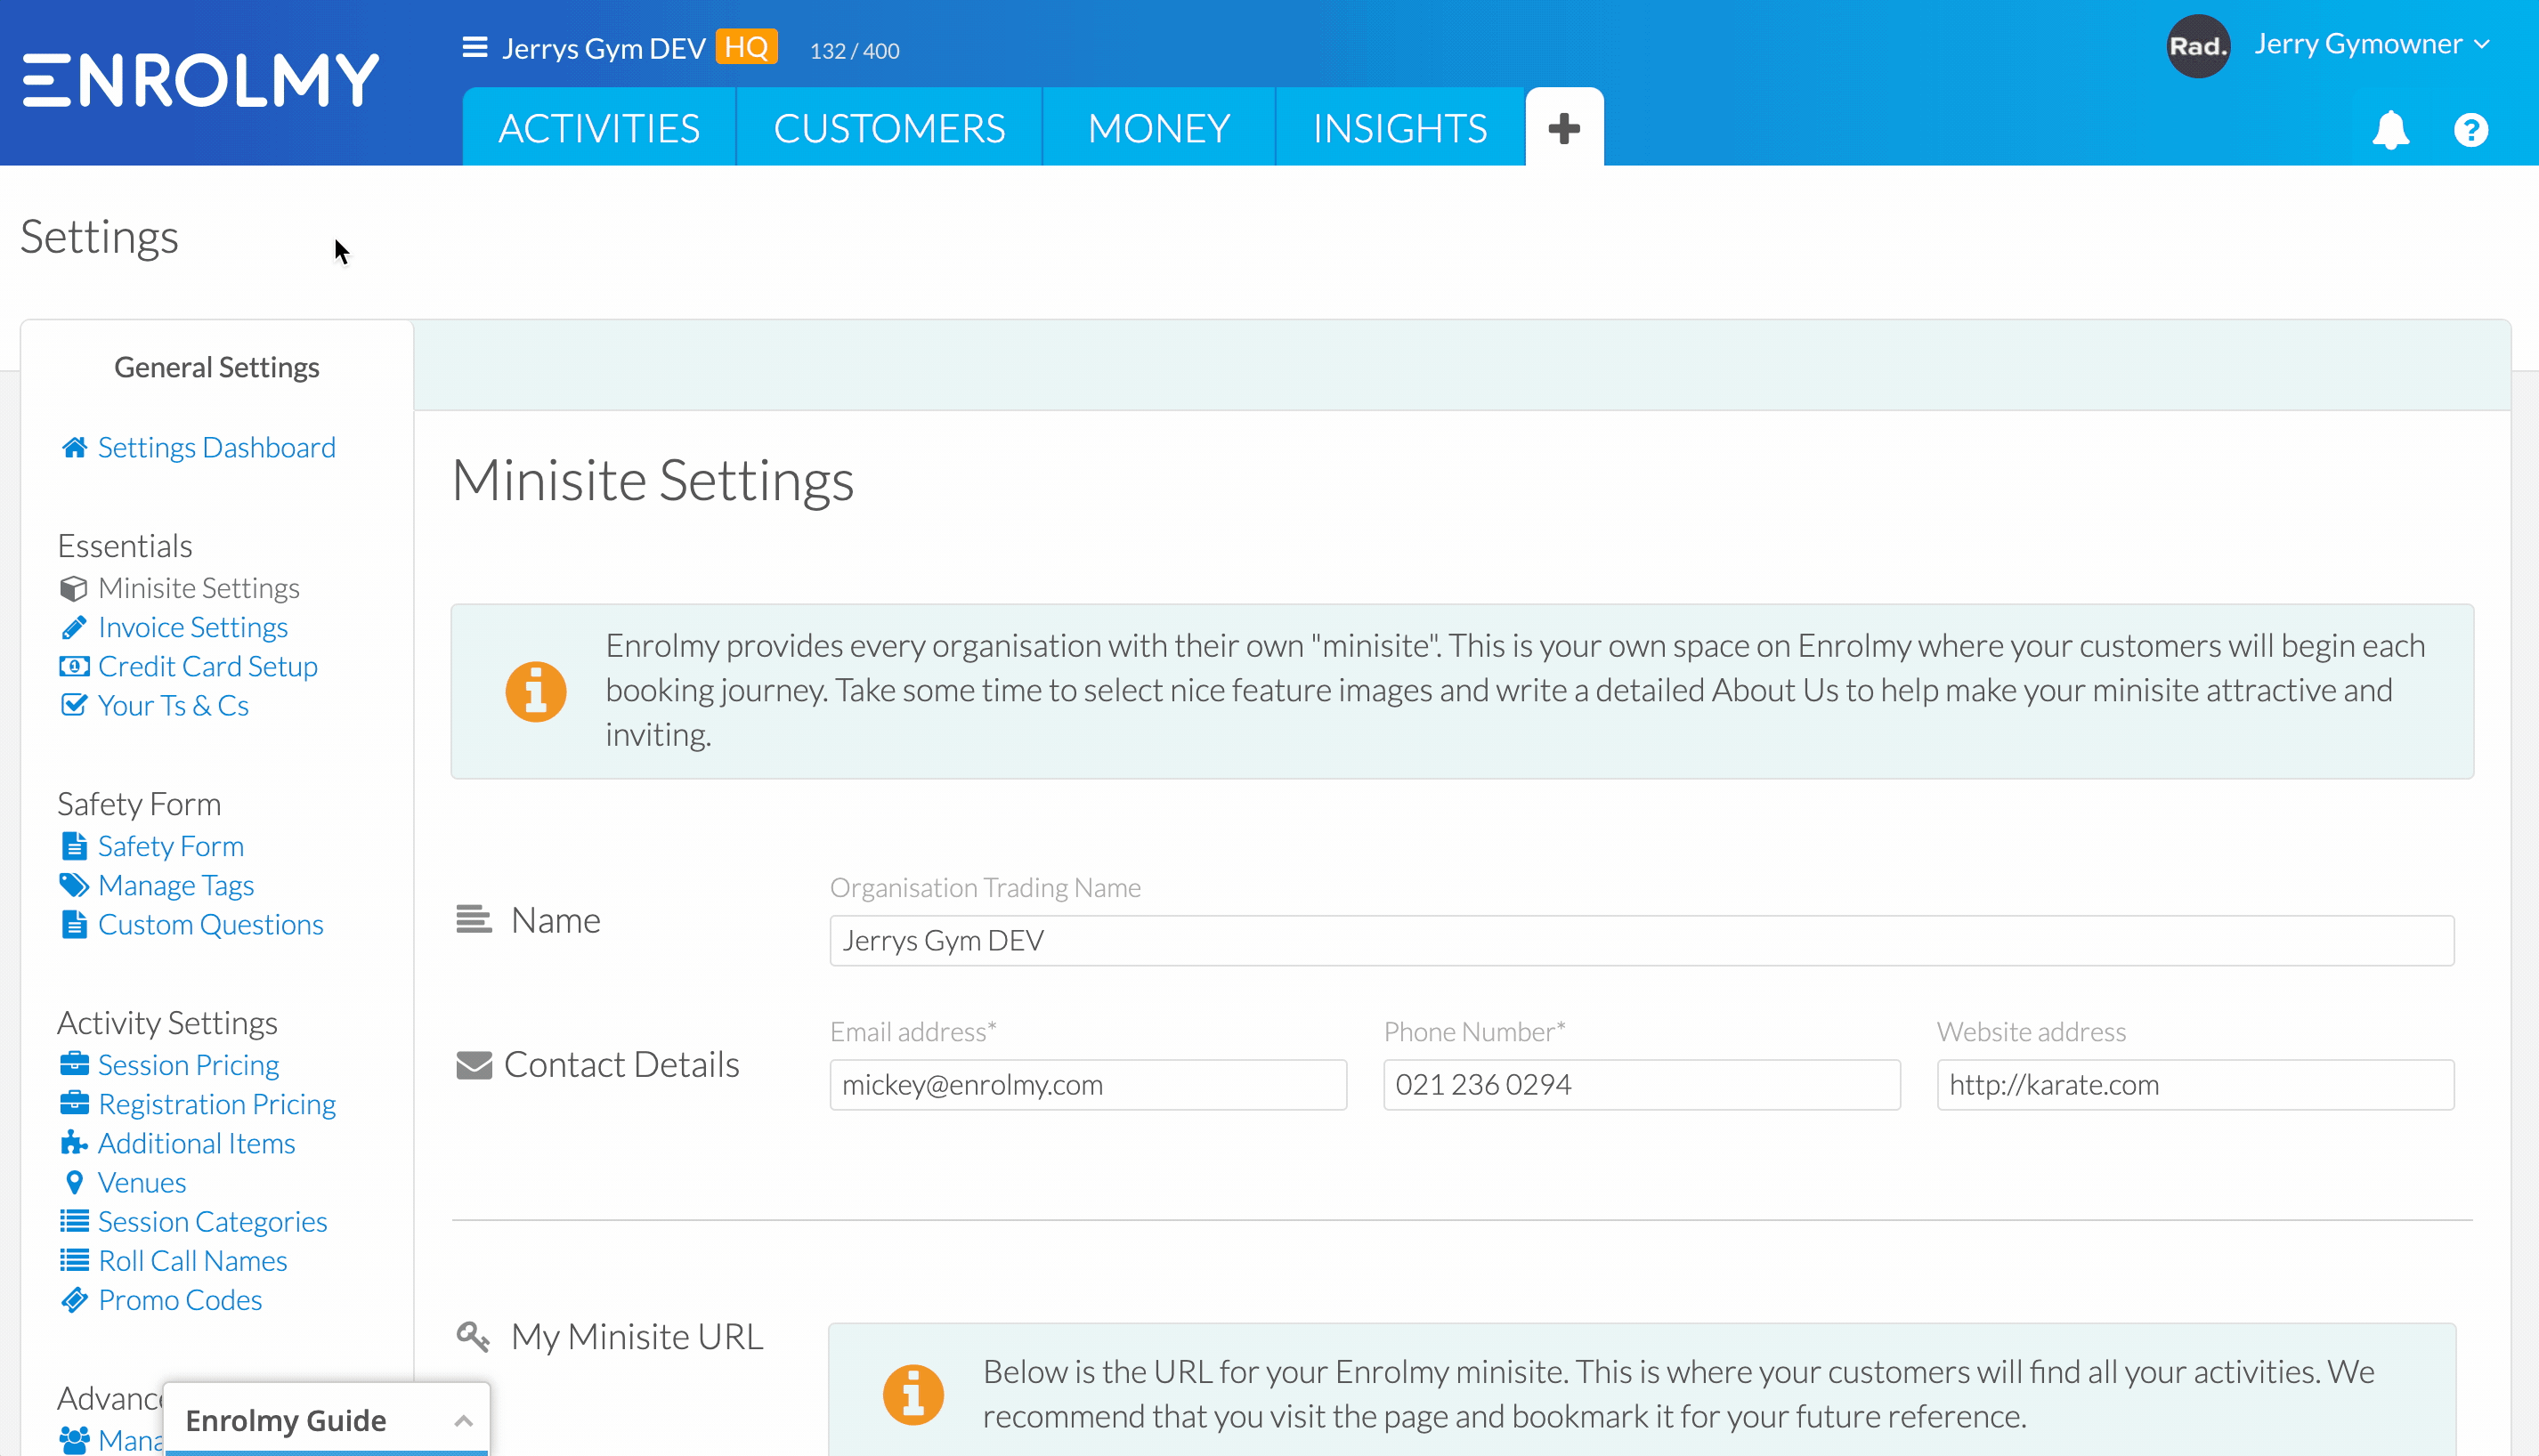Open Invoice Settings
Image resolution: width=2539 pixels, height=1456 pixels.
[x=193, y=627]
